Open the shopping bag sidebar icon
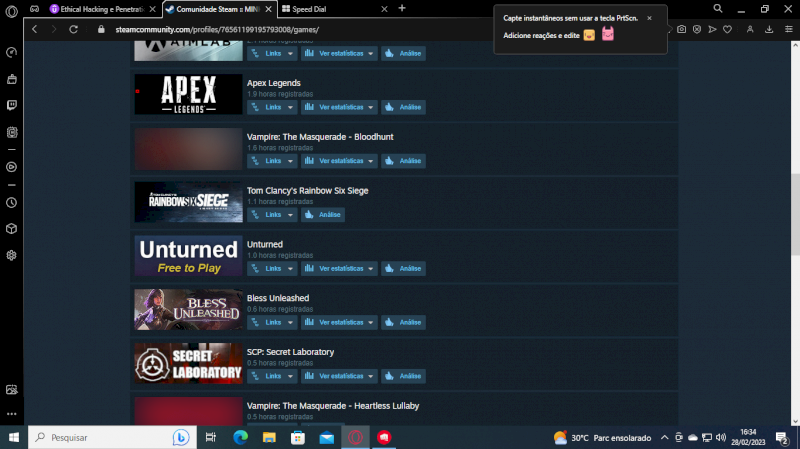Screen dimensions: 800x449 pos(11,79)
